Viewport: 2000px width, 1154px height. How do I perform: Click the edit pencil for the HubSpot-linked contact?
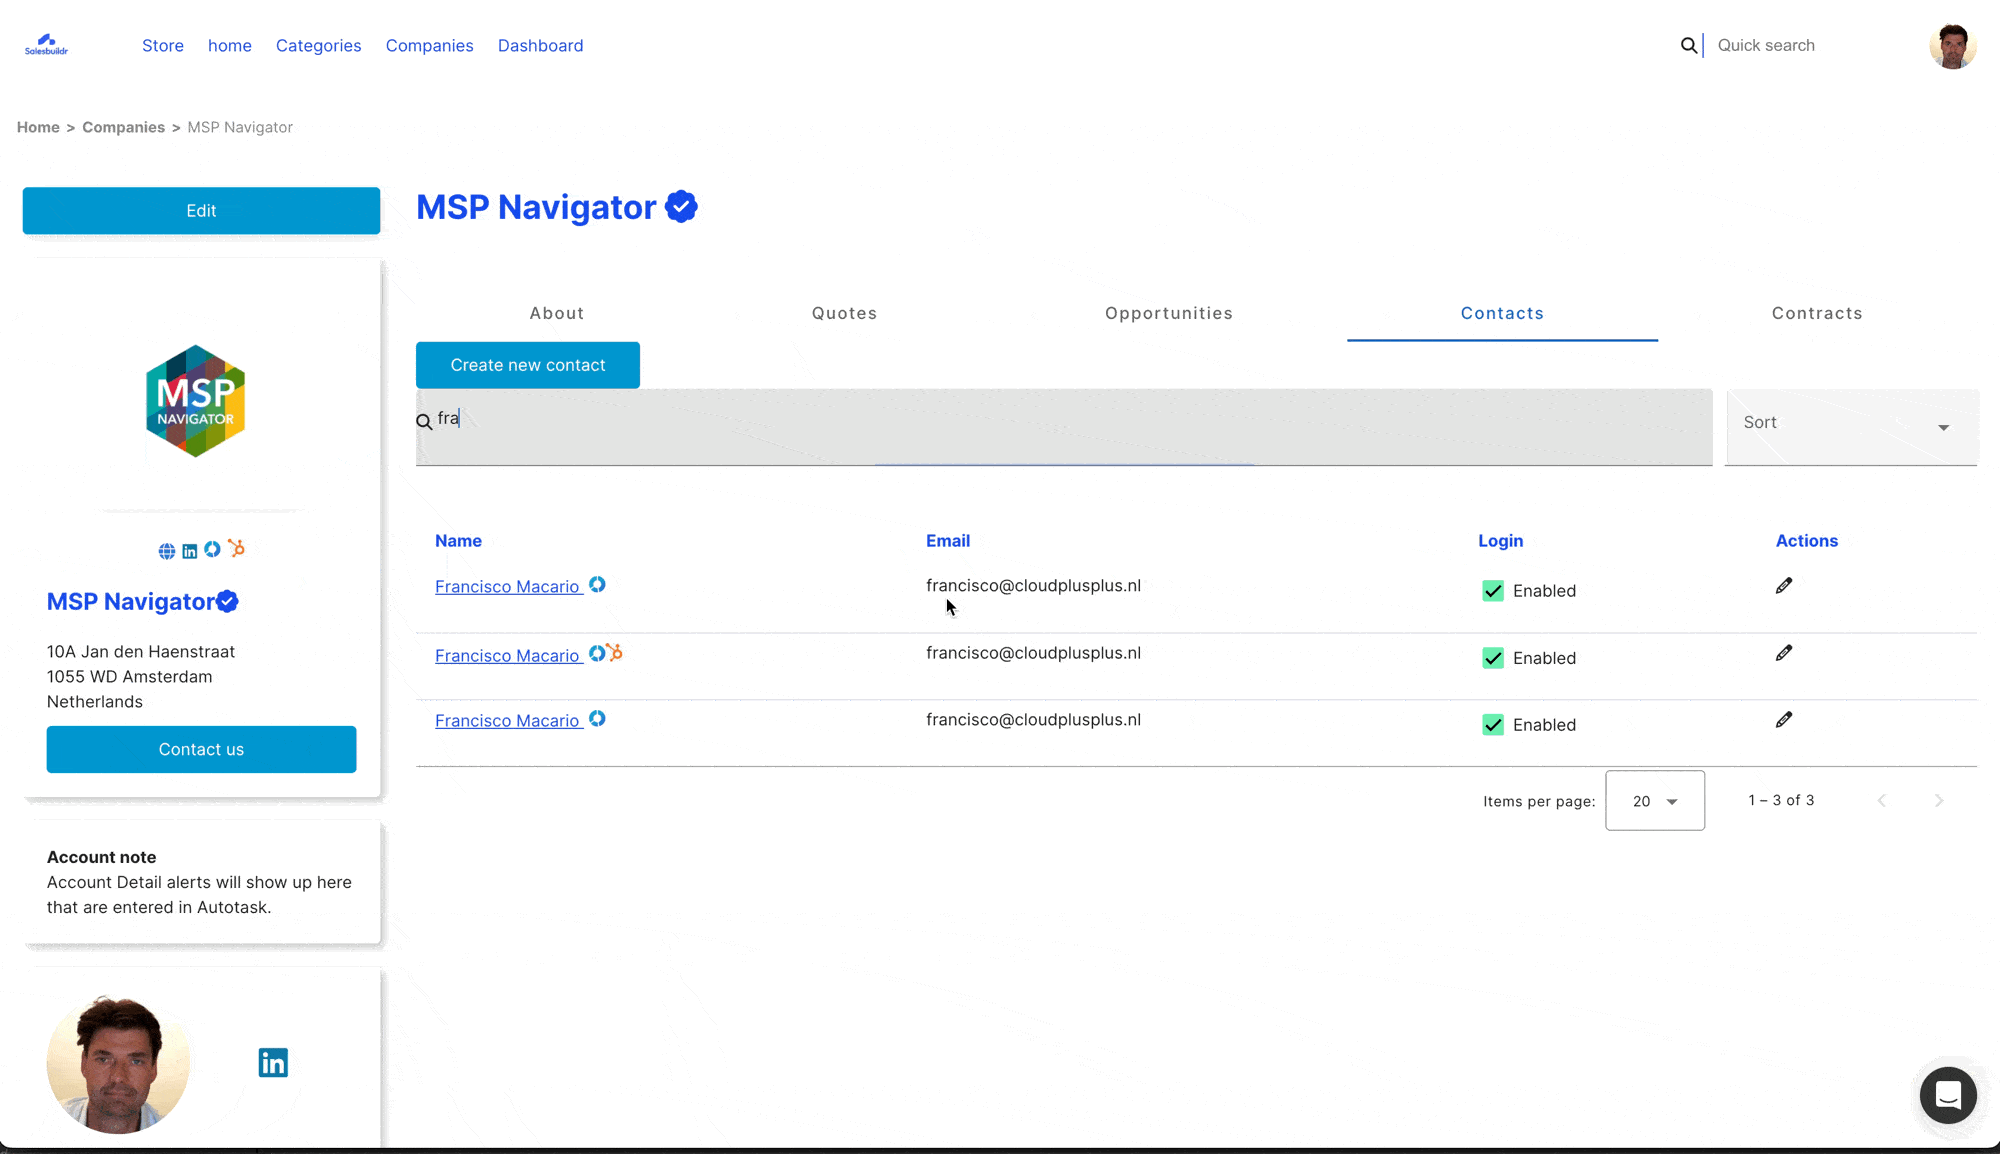[x=1784, y=653]
